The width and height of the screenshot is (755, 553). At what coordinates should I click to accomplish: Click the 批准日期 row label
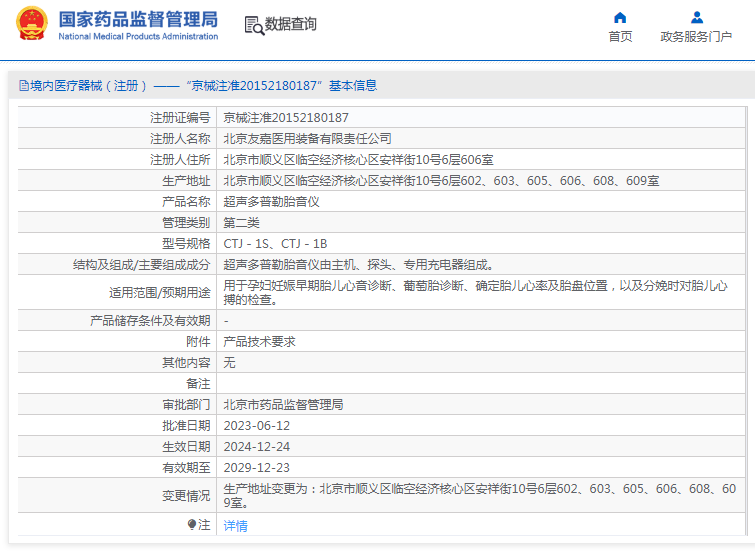186,426
